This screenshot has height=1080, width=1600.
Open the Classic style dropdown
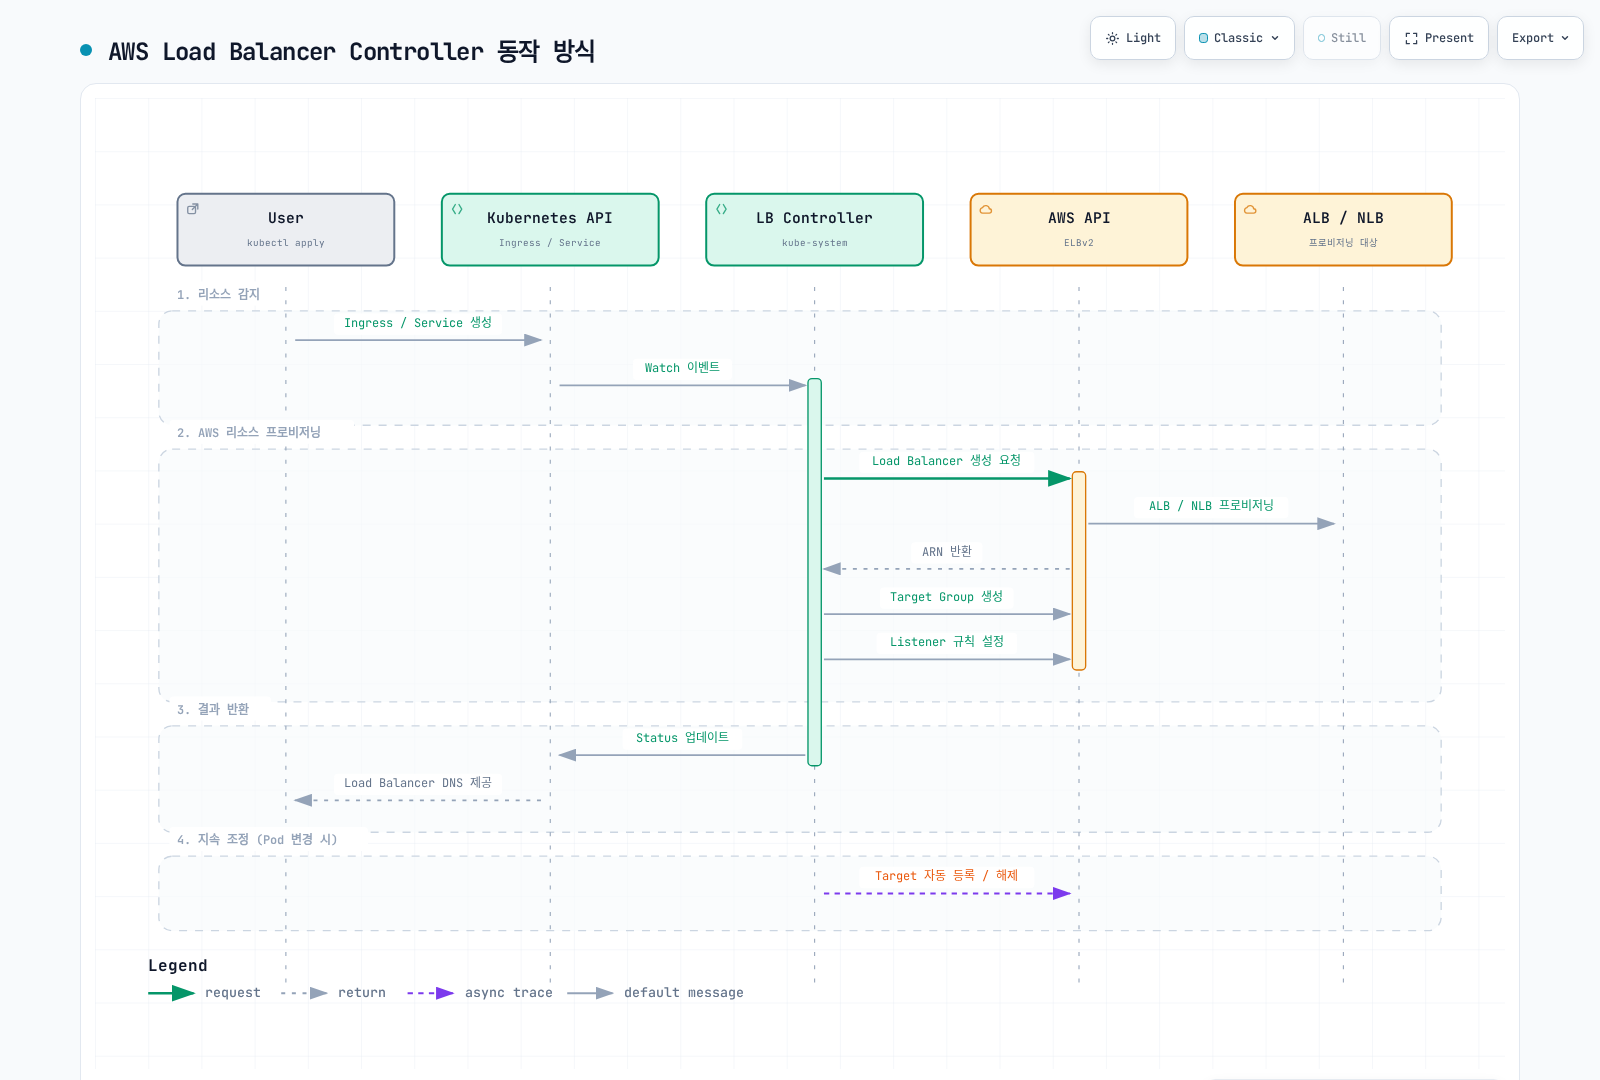pos(1239,38)
